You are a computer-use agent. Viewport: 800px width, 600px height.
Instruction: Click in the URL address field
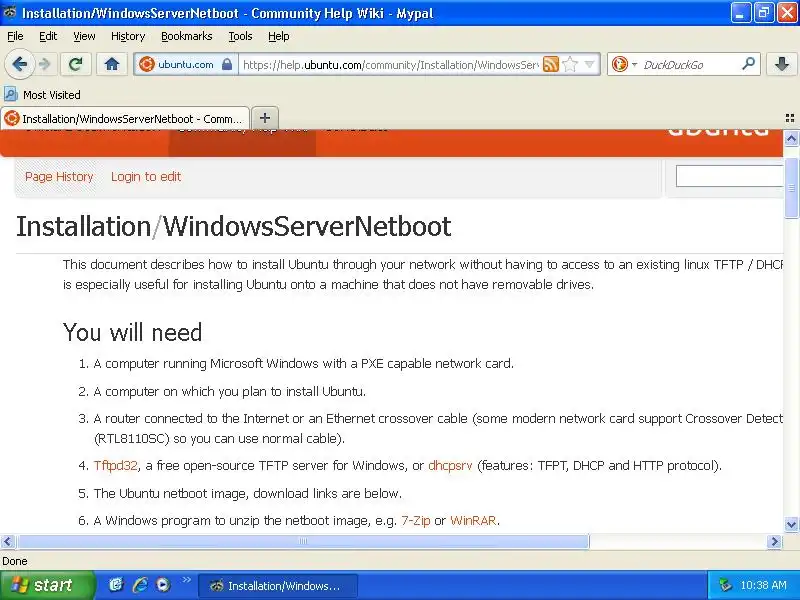click(390, 65)
